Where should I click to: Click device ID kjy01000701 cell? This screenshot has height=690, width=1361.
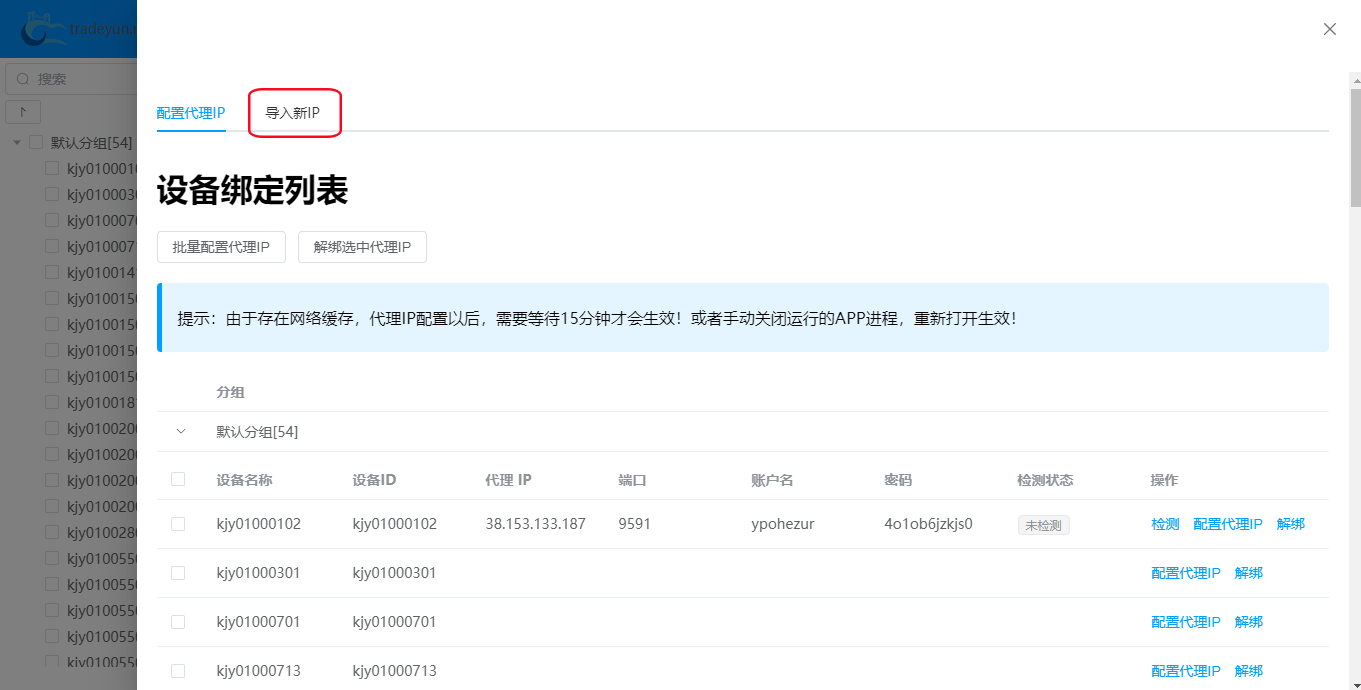coord(395,622)
